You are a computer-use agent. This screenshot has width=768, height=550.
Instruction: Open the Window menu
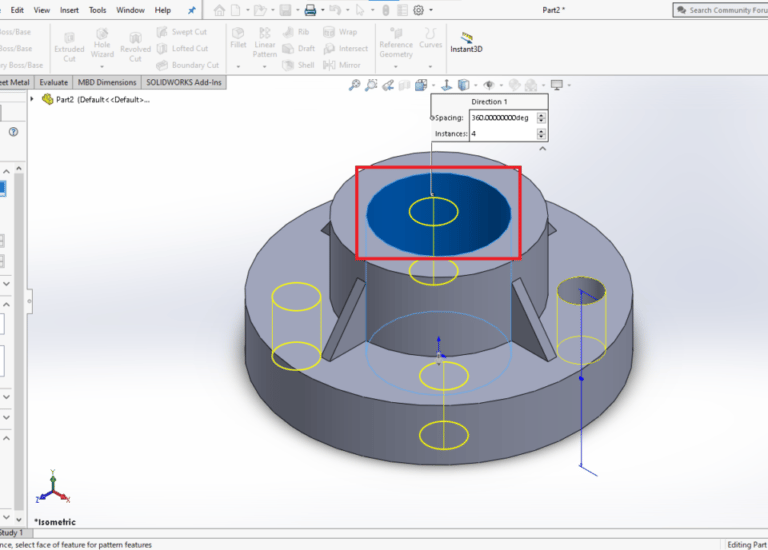tap(130, 10)
